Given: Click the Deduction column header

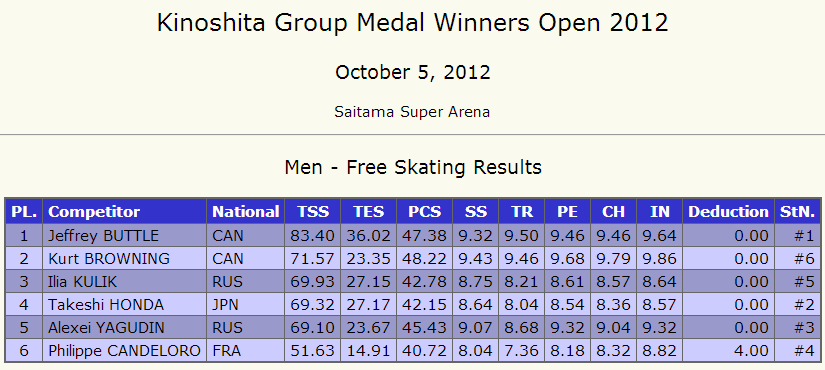Looking at the screenshot, I should click(x=728, y=212).
